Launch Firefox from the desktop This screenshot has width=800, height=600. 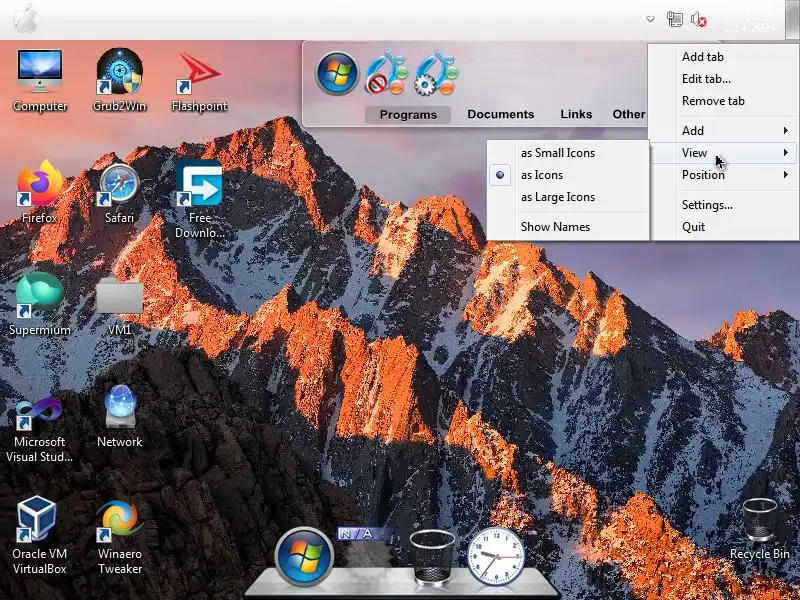[x=40, y=192]
